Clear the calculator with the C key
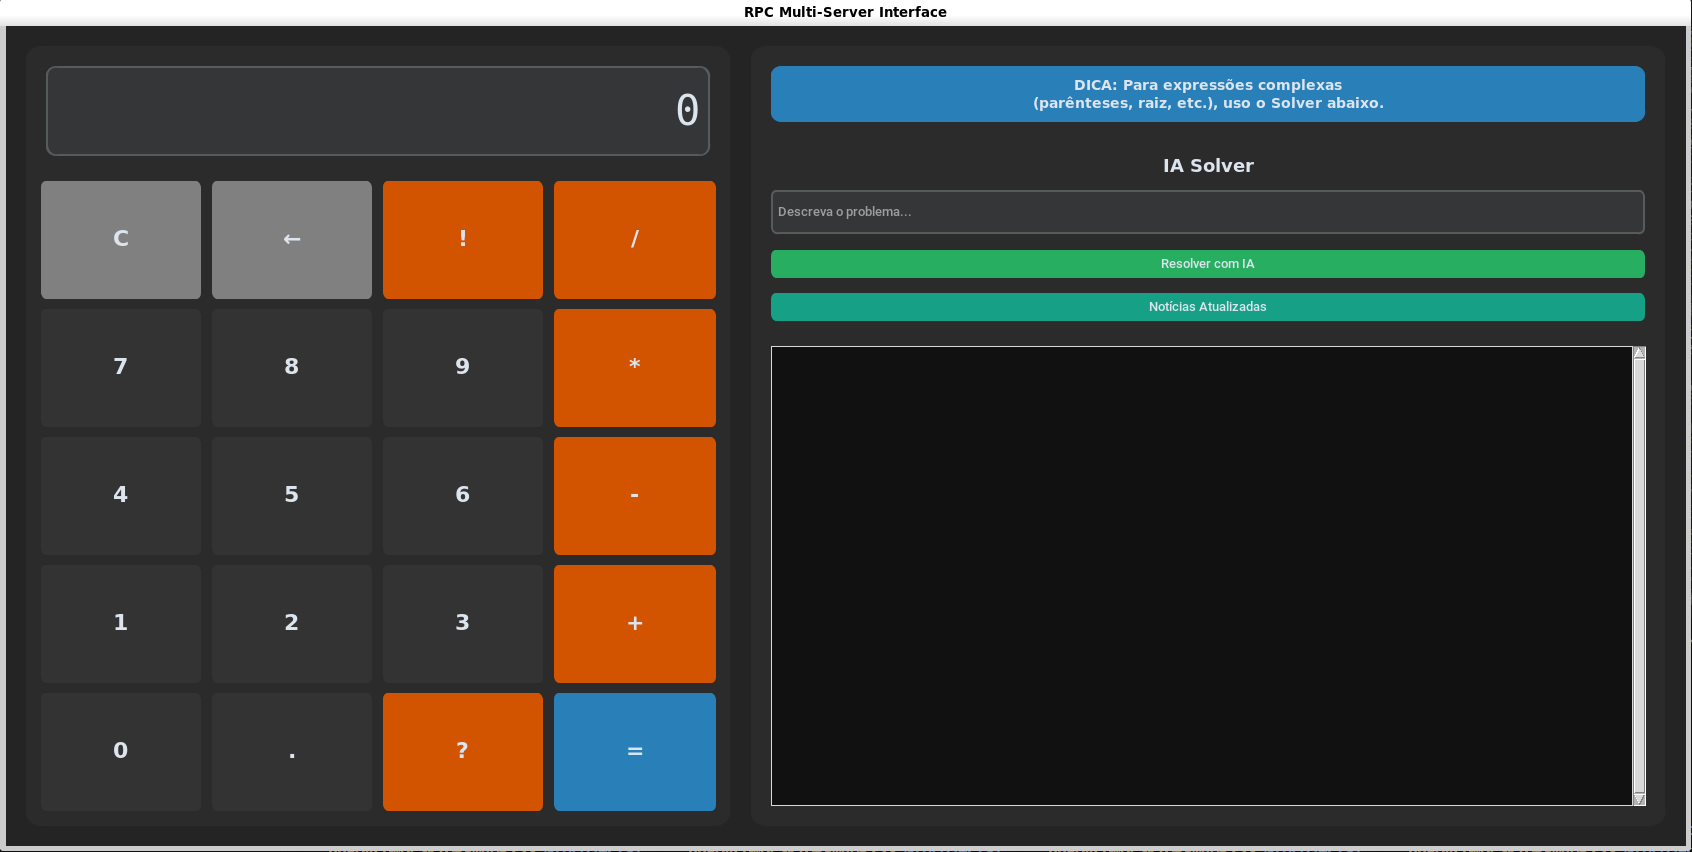This screenshot has width=1692, height=852. [121, 240]
